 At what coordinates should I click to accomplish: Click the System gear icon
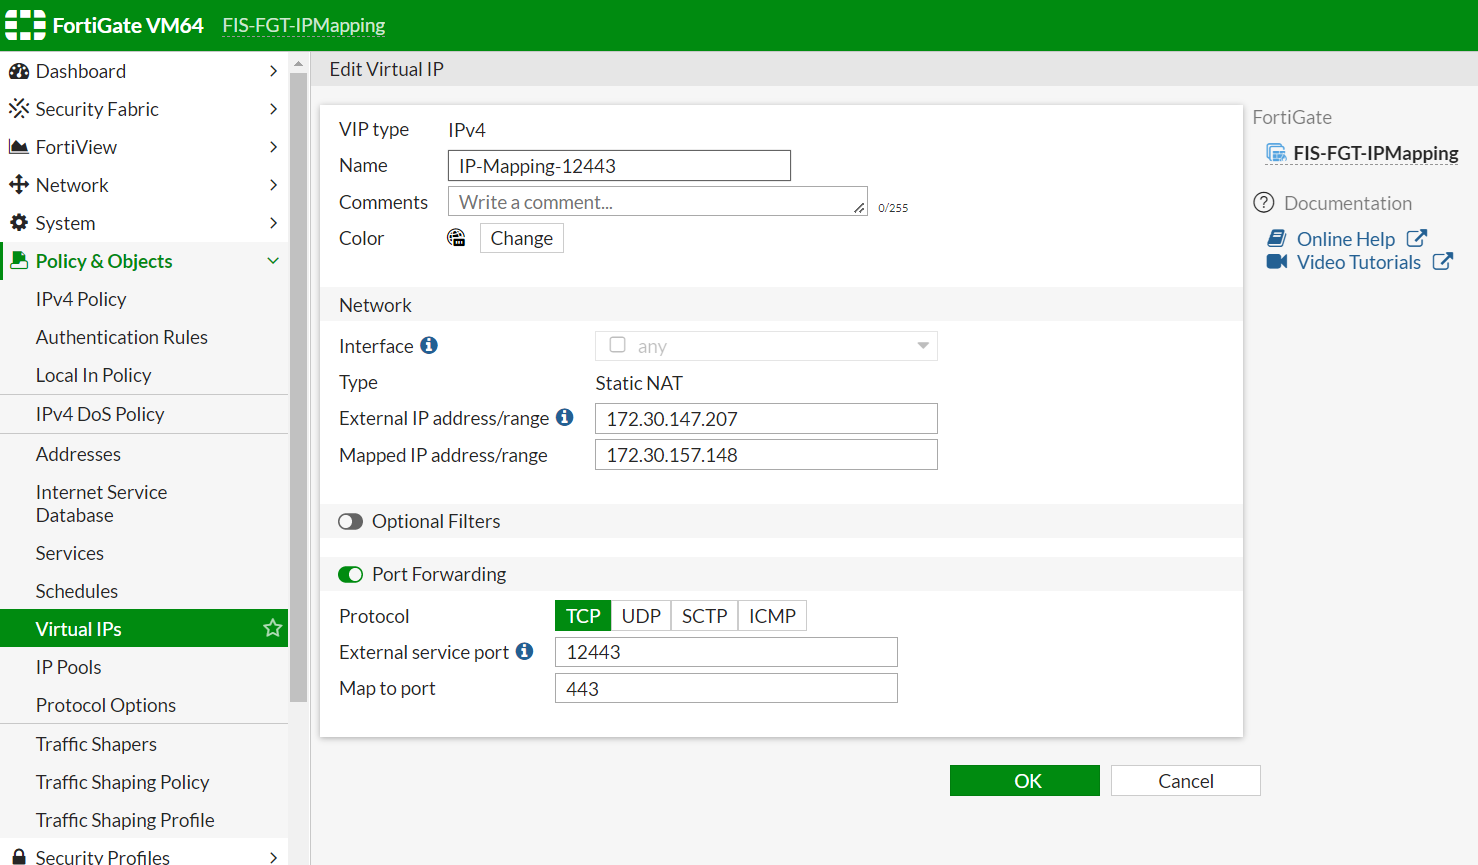tap(21, 223)
